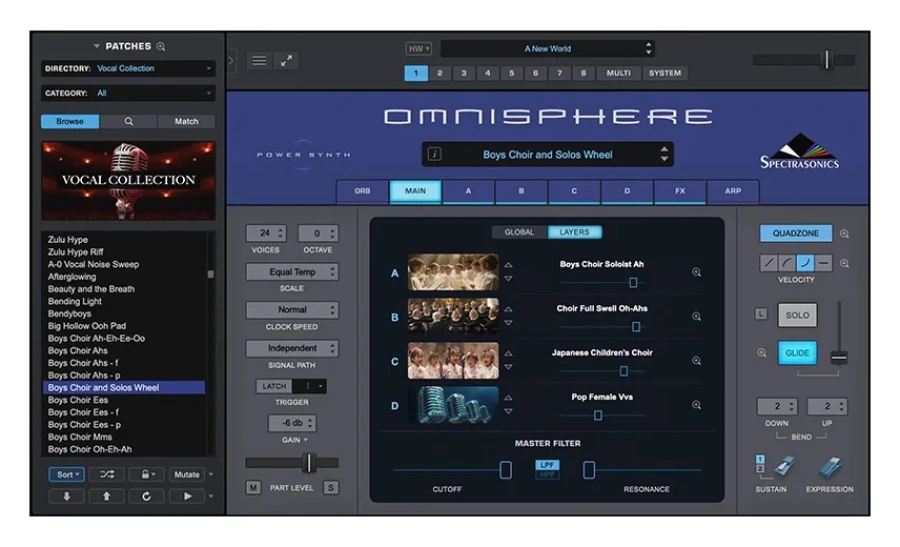900x547 pixels.
Task: Open the Category All dropdown
Action: [128, 93]
